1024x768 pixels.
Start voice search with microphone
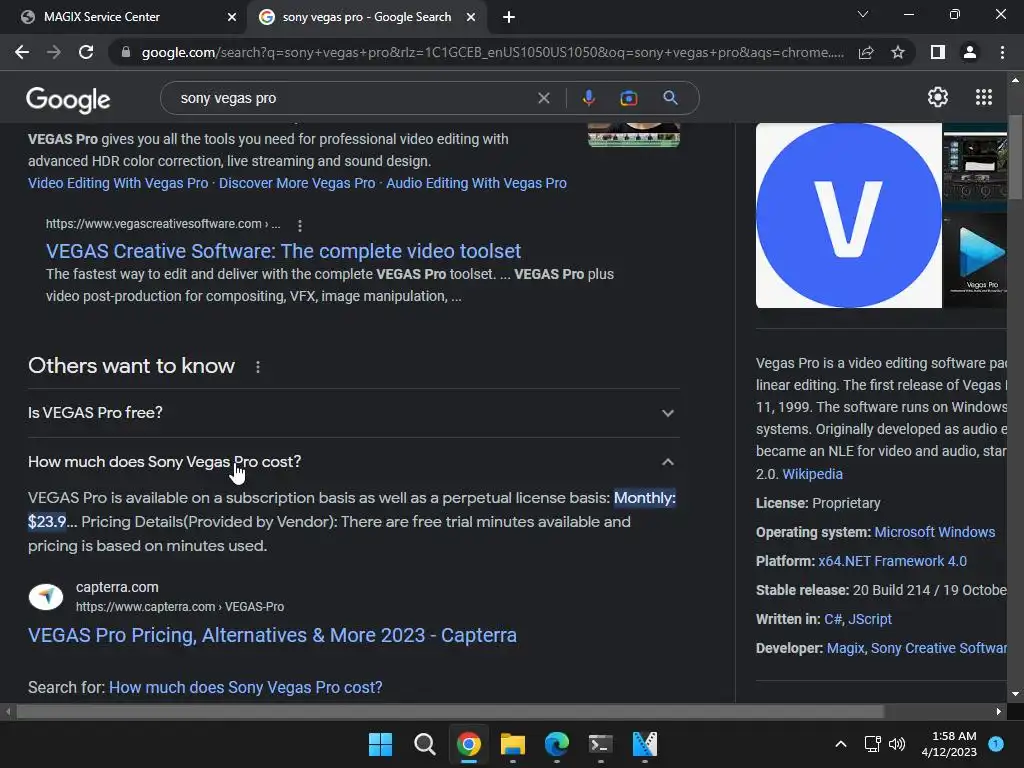pos(588,98)
